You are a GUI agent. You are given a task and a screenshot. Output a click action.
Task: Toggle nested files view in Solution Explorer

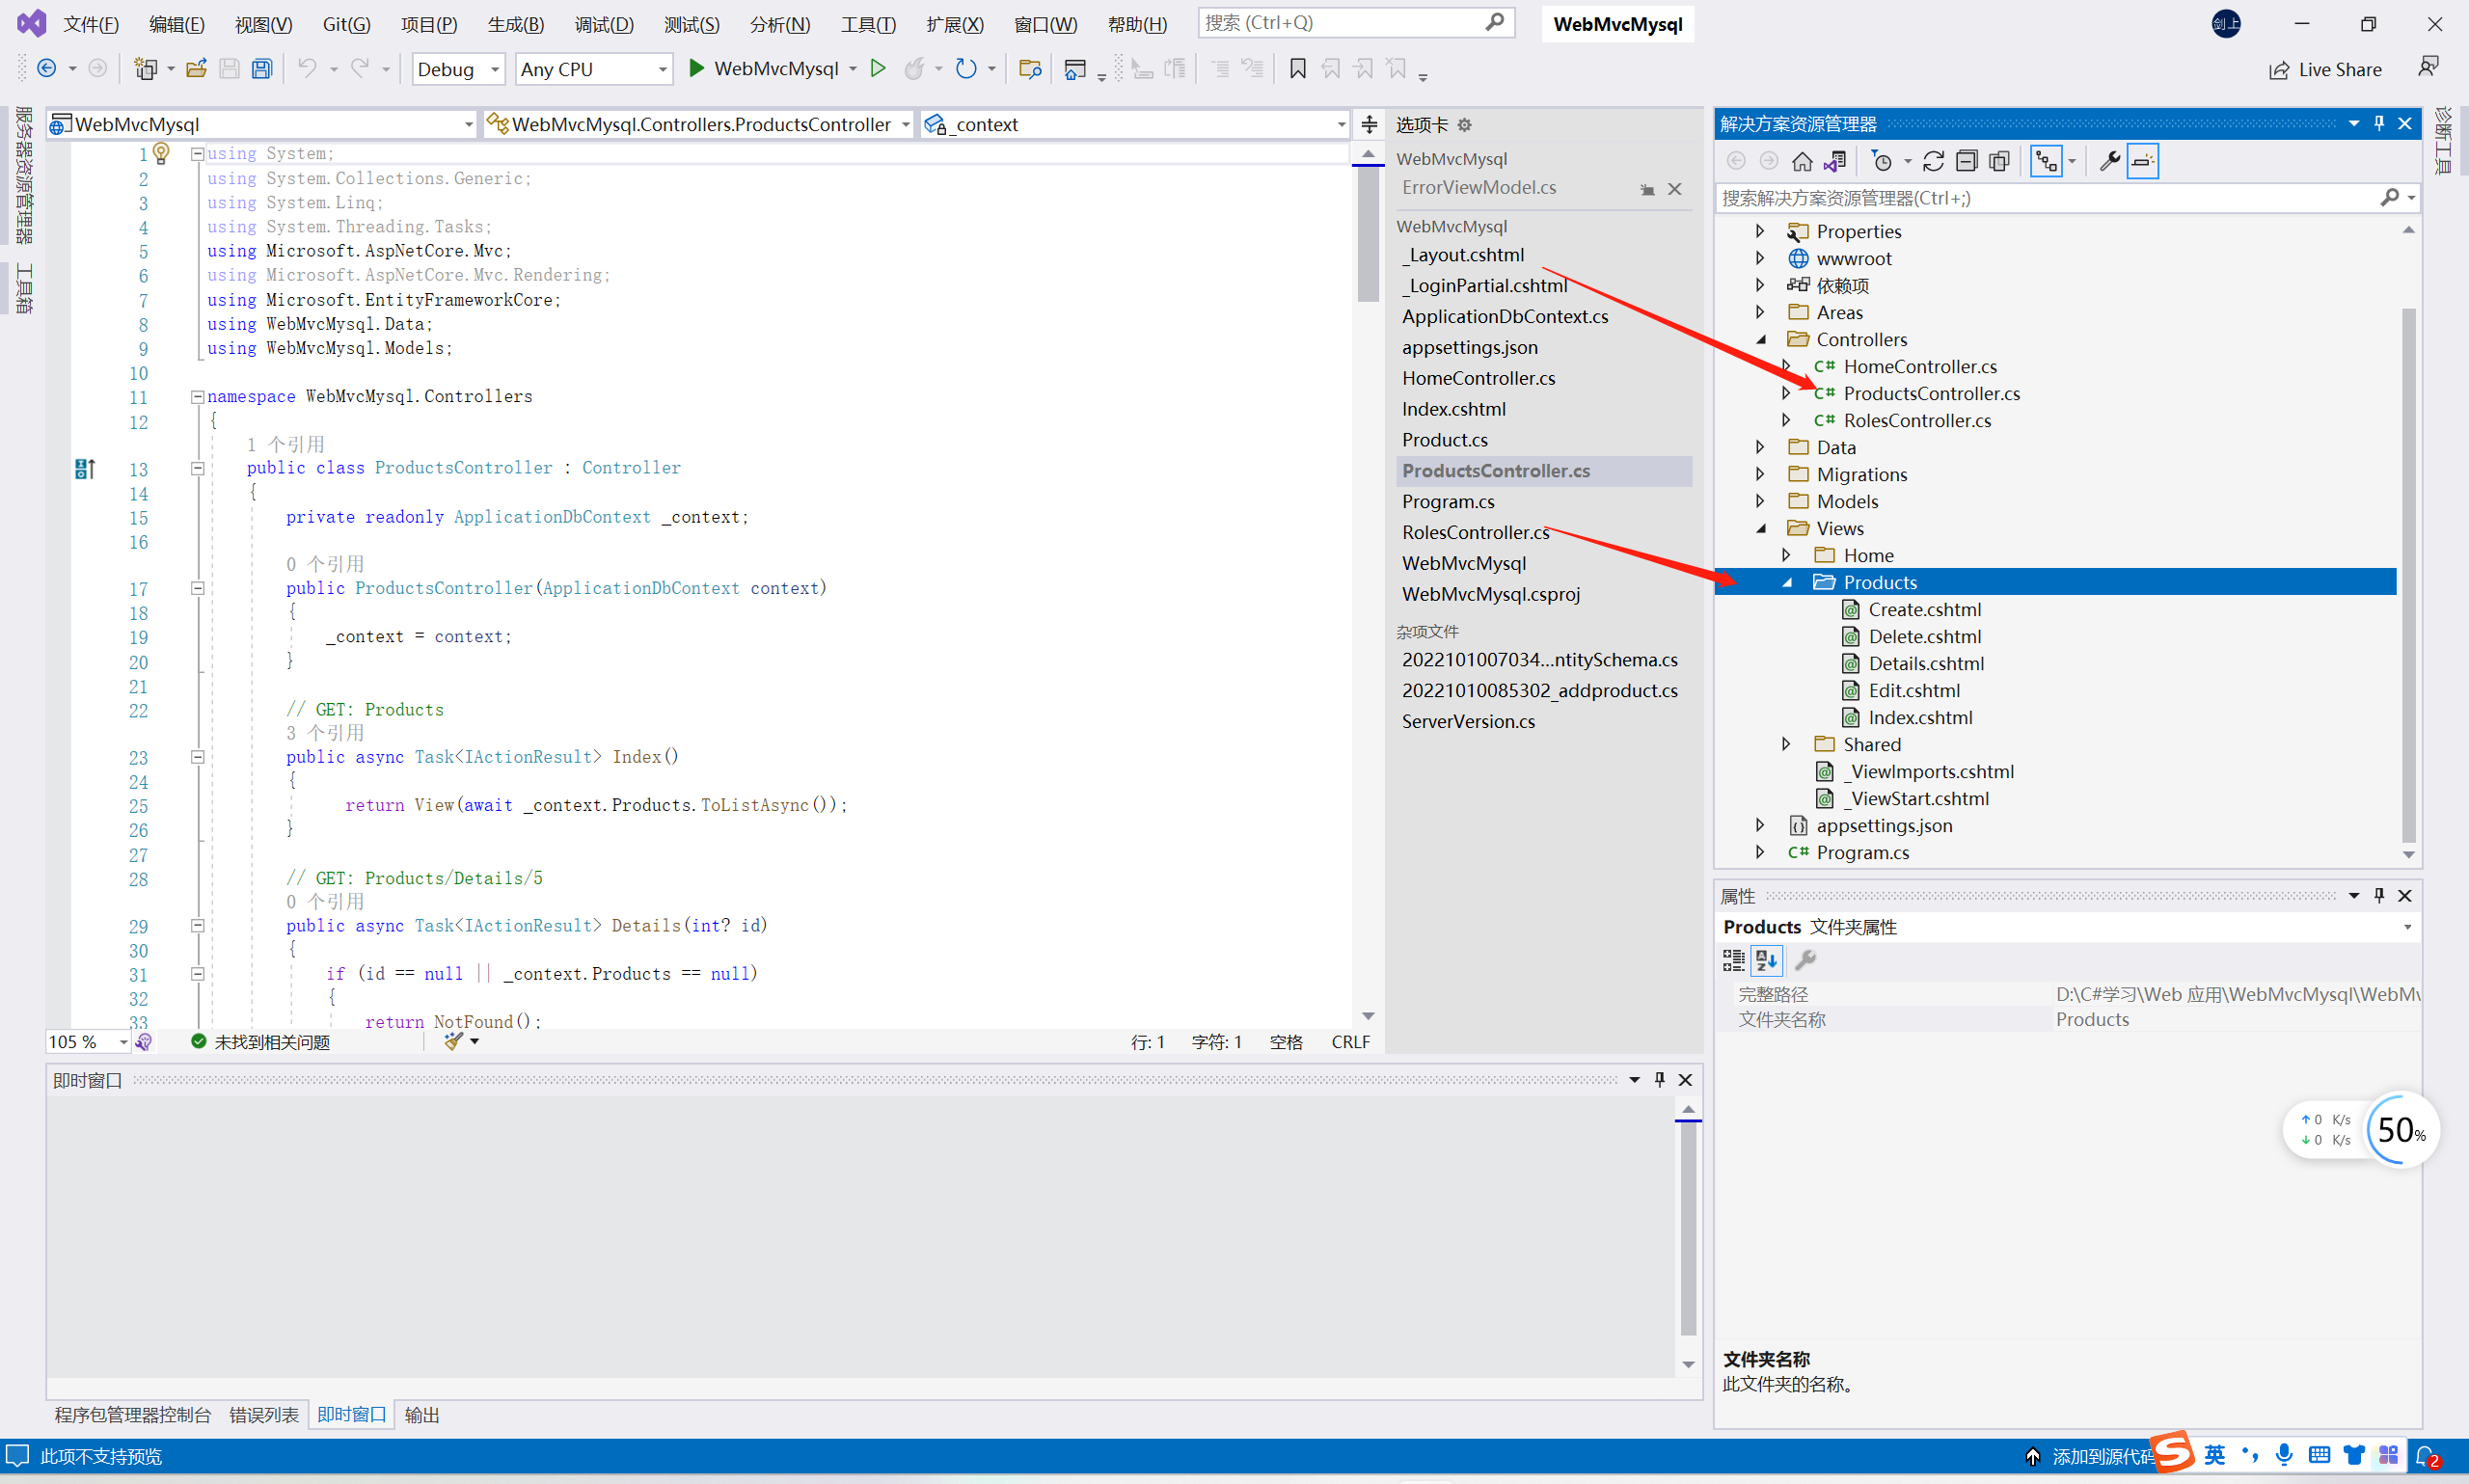pos(2046,161)
